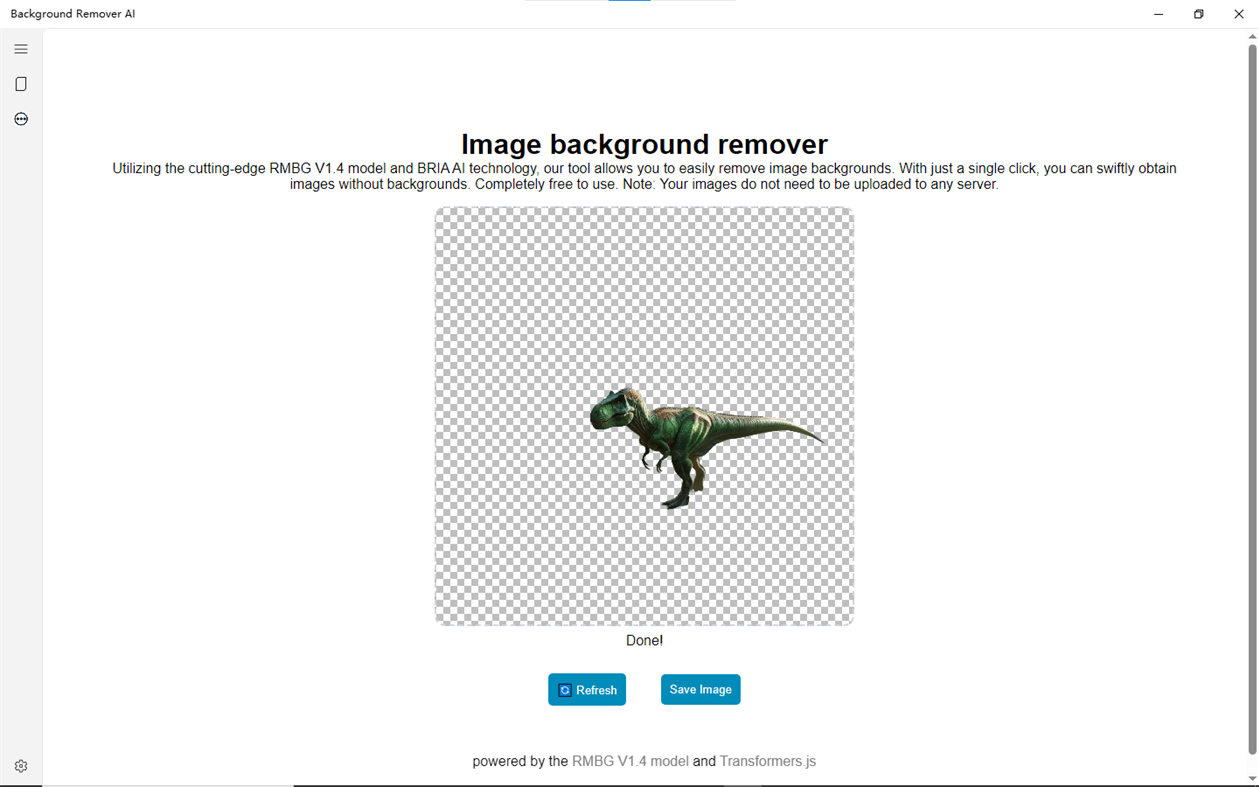Open Settings via the gear icon
Image resolution: width=1259 pixels, height=787 pixels.
[20, 765]
